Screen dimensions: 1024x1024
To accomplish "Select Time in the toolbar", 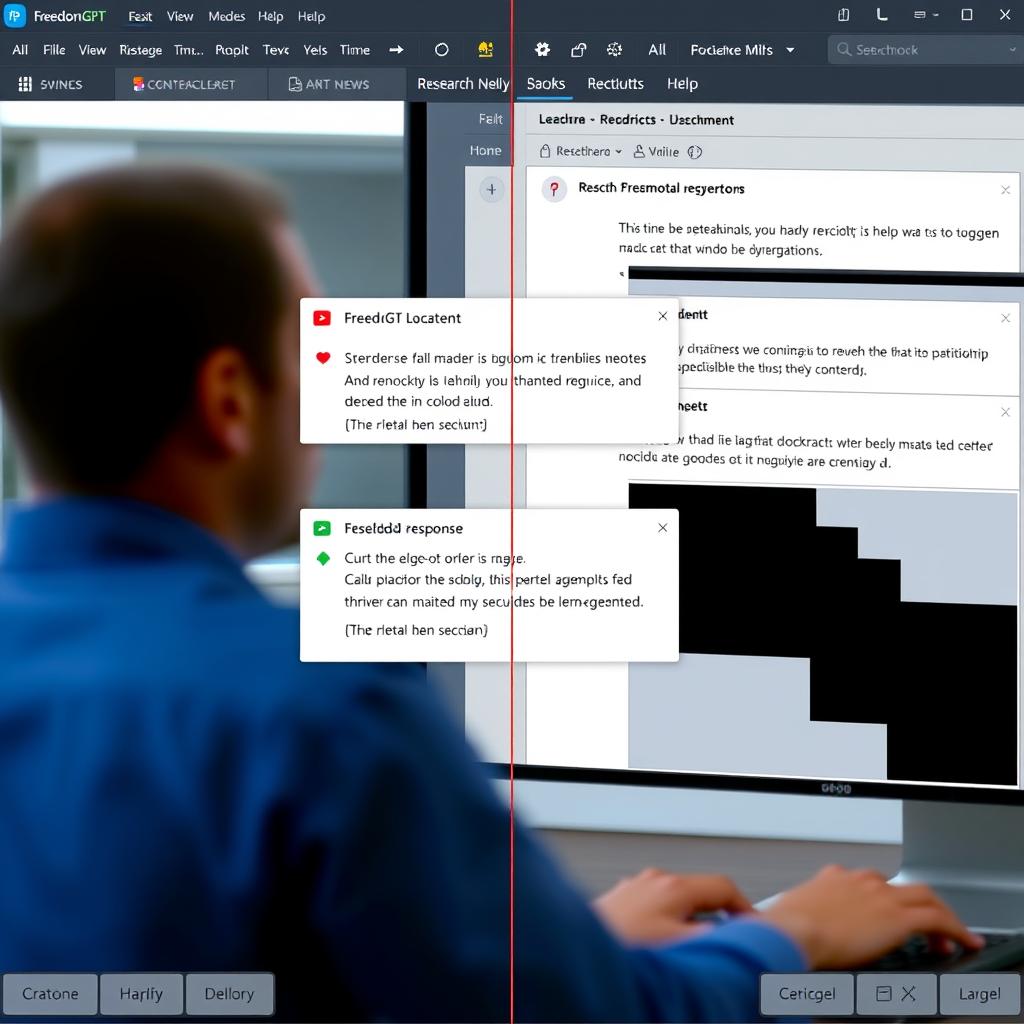I will click(x=355, y=50).
